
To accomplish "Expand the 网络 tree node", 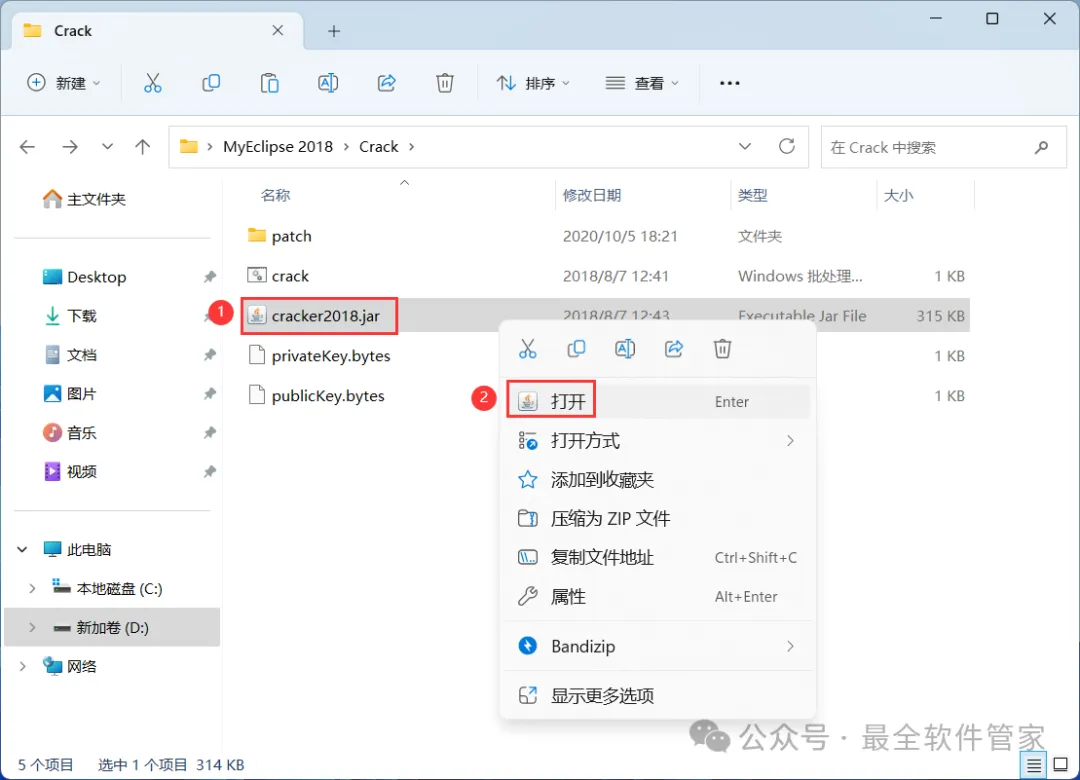I will [x=22, y=666].
